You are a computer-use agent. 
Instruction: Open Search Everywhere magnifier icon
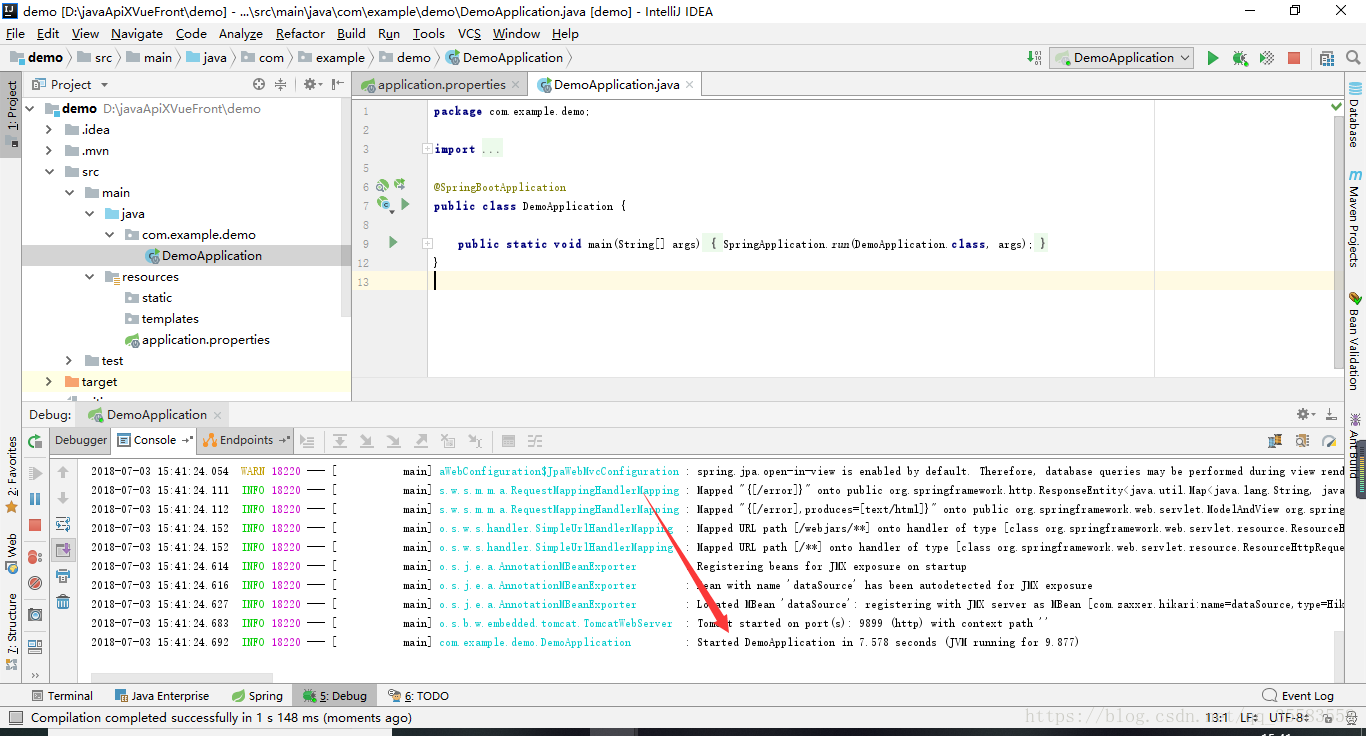click(x=1351, y=58)
